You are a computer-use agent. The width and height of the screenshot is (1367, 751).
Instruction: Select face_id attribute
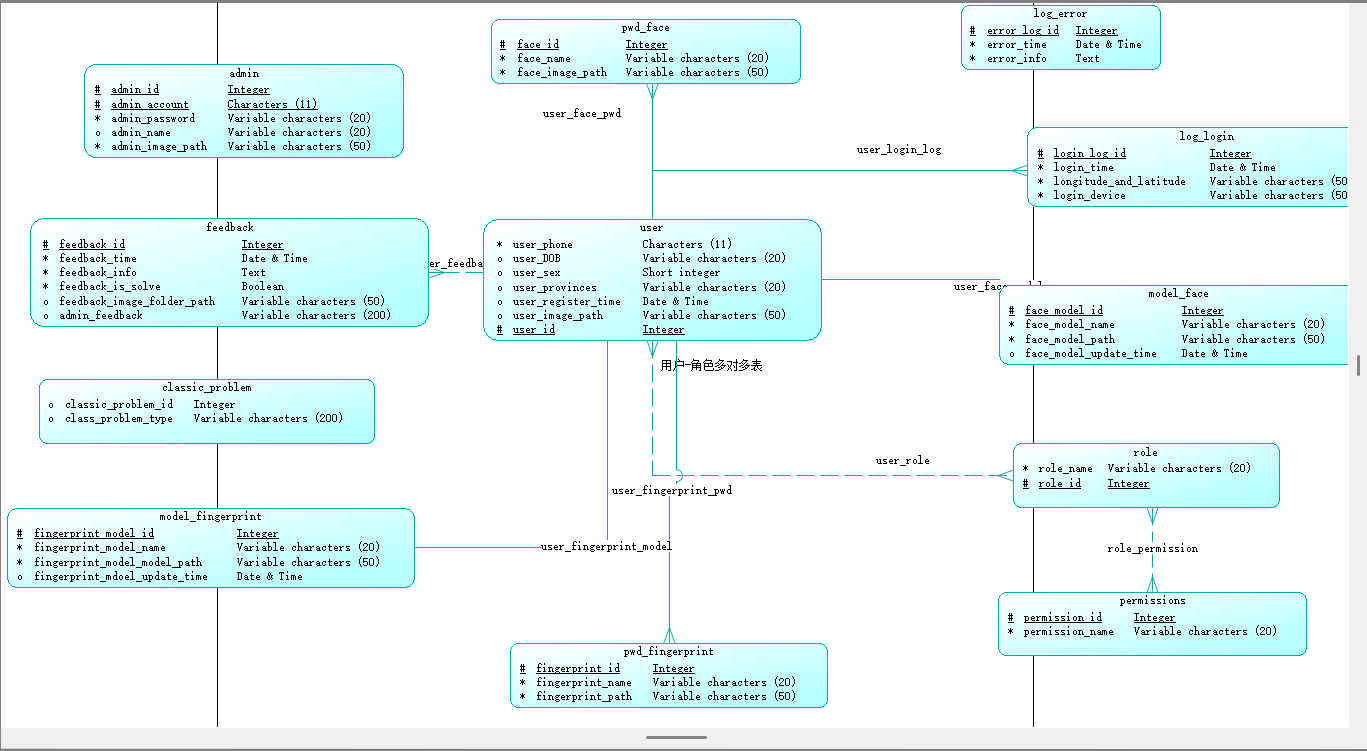[x=538, y=44]
